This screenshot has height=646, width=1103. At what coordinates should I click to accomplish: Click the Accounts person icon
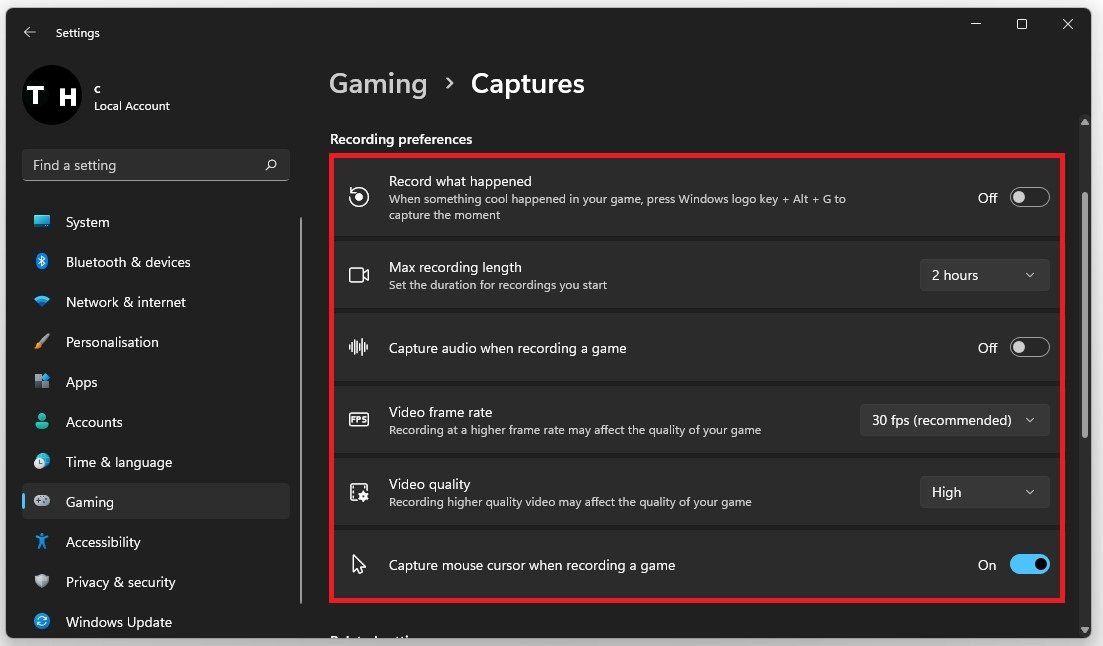pyautogui.click(x=42, y=422)
